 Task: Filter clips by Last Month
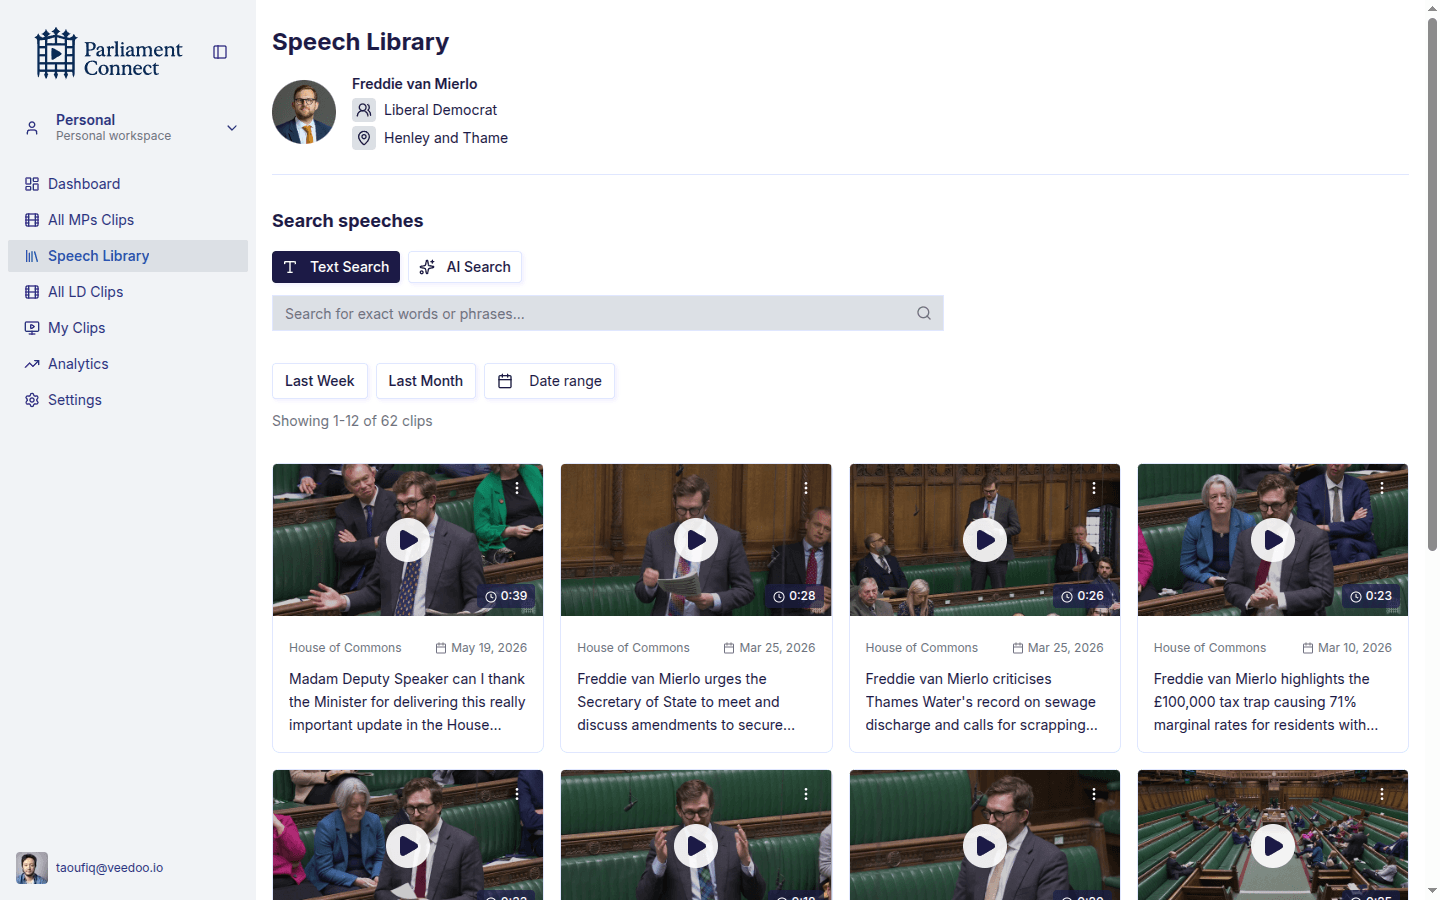[426, 381]
